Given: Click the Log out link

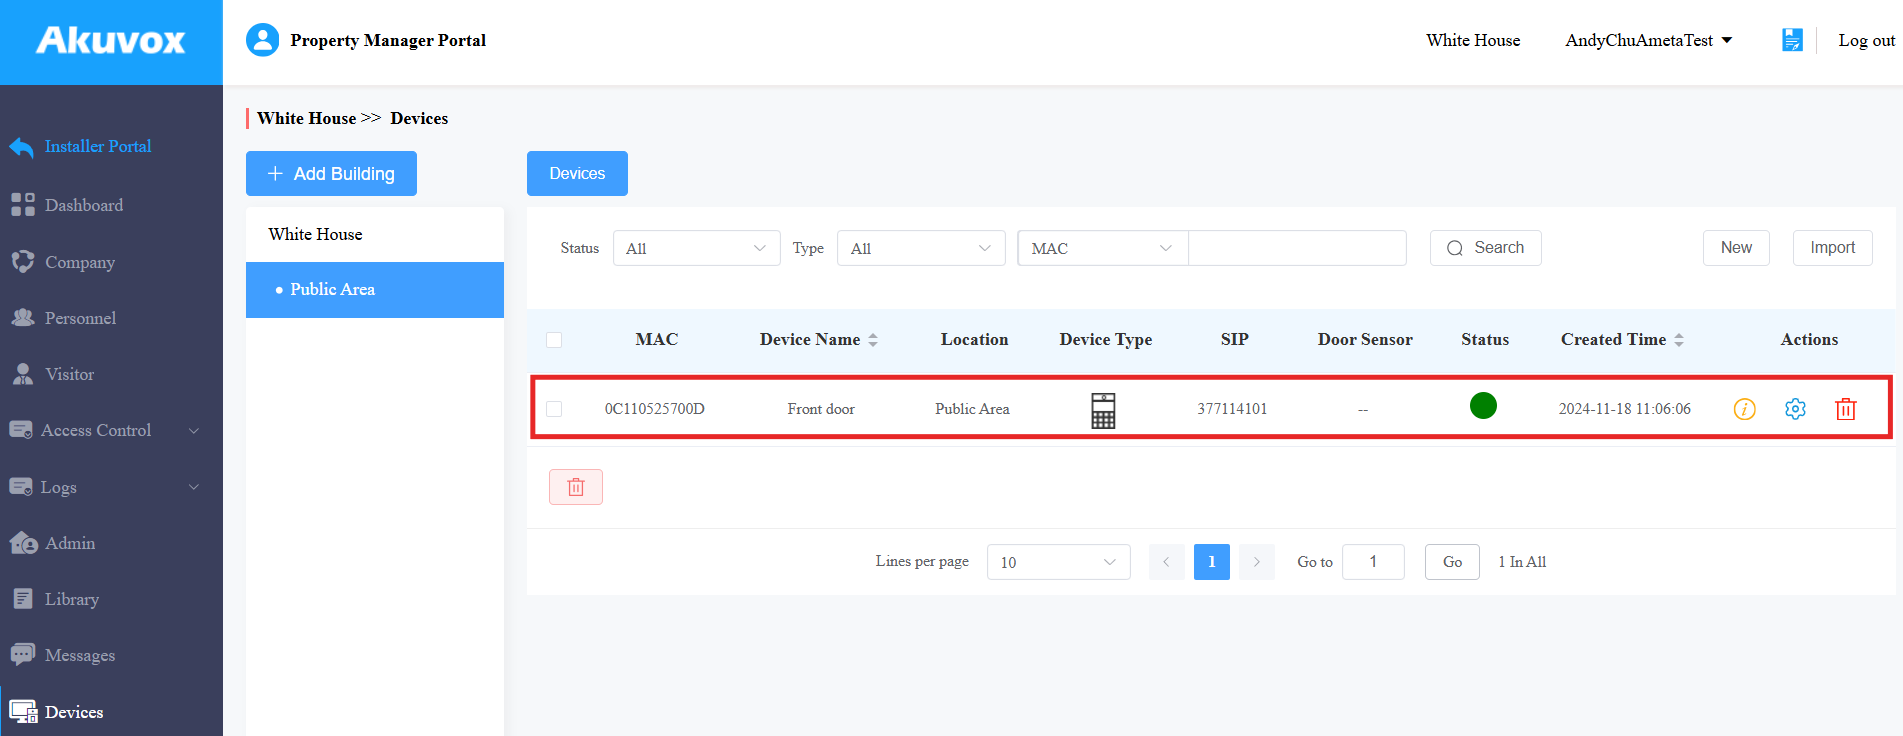Looking at the screenshot, I should pos(1866,40).
